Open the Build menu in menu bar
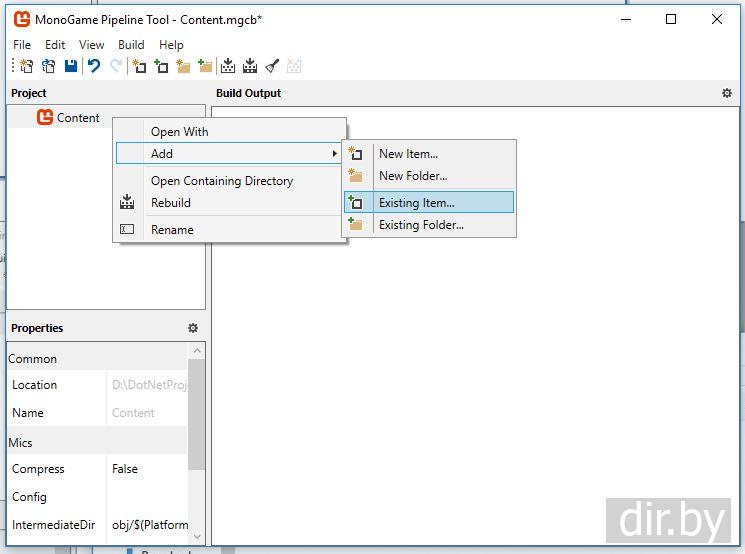 pyautogui.click(x=131, y=44)
